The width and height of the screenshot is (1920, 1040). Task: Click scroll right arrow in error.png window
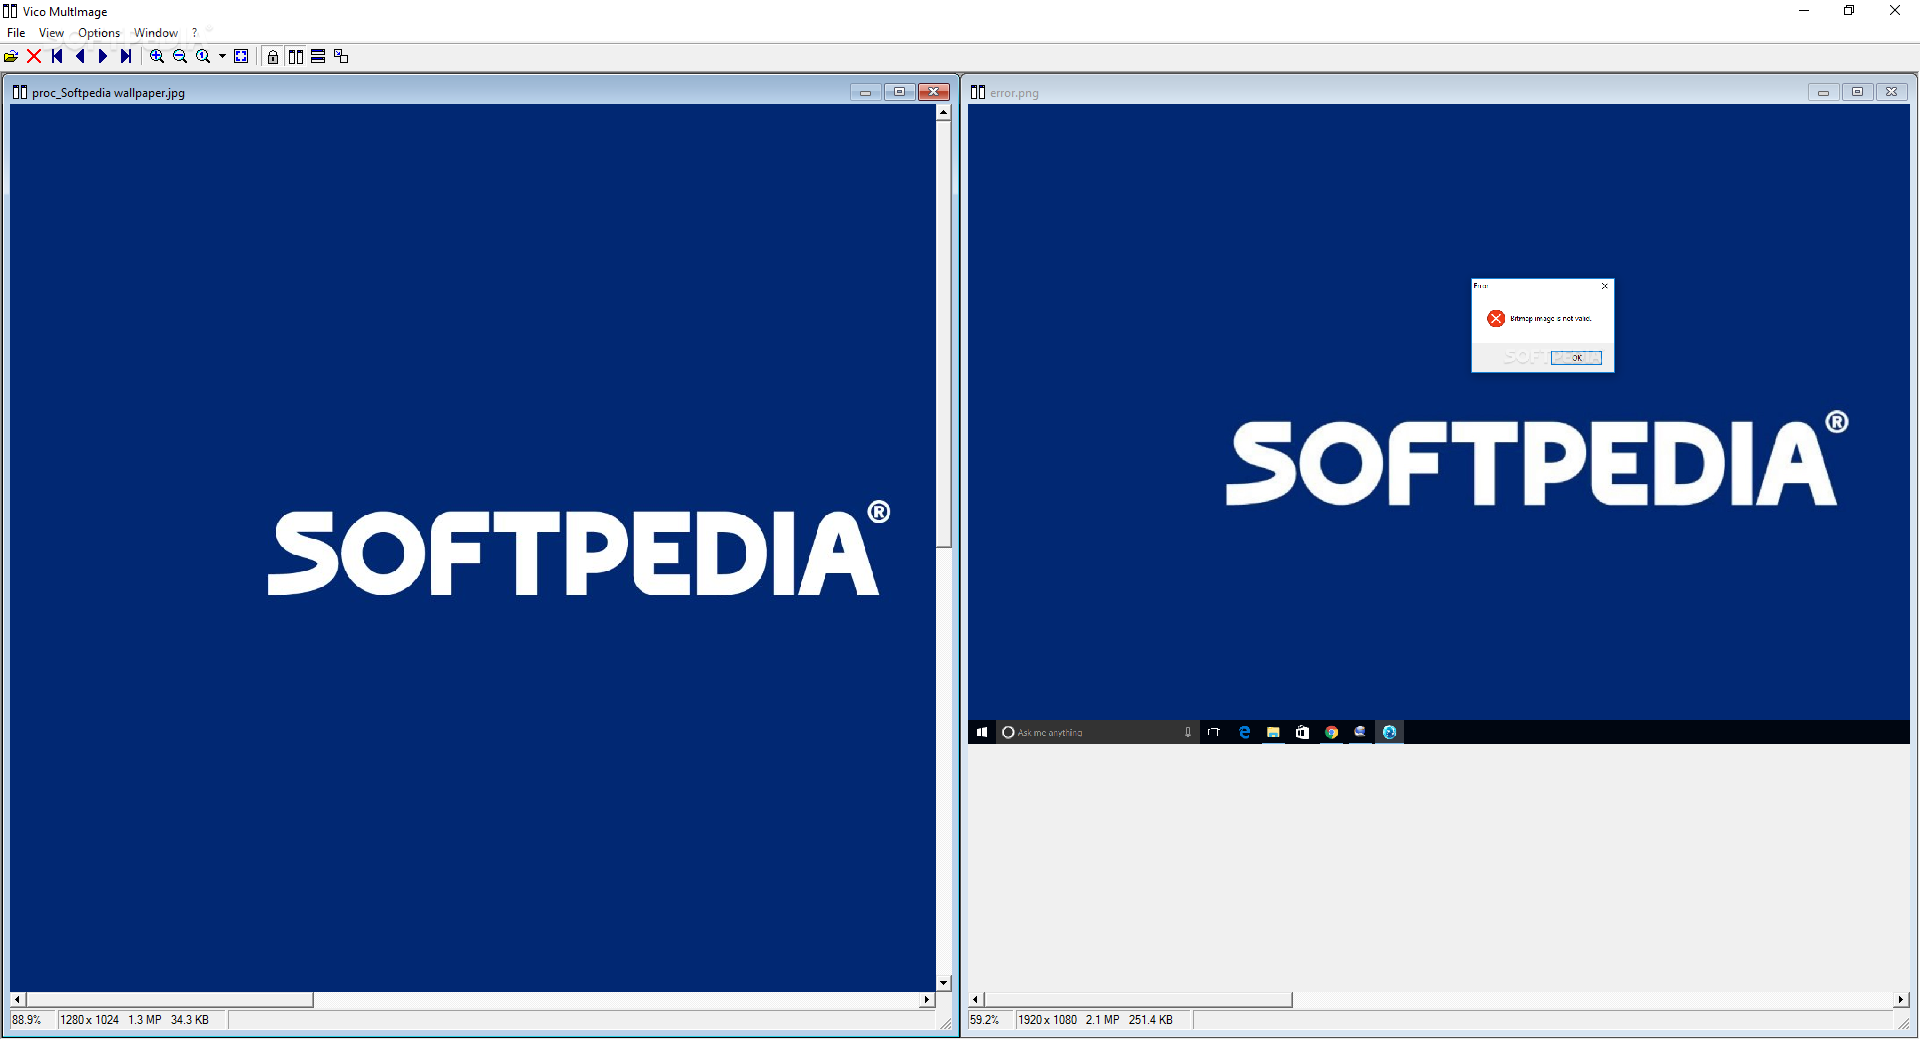click(1901, 999)
